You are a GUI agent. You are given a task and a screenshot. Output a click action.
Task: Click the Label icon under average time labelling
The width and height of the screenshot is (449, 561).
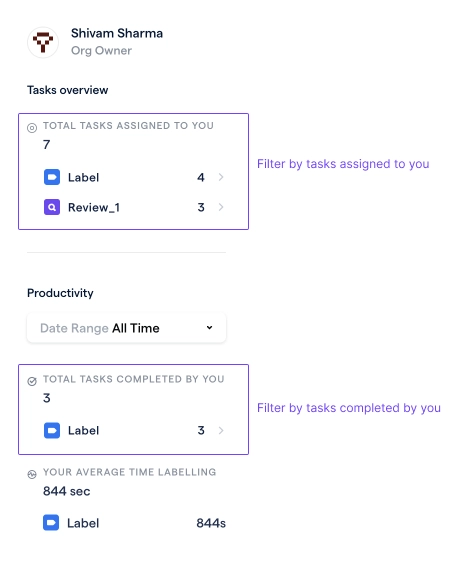click(x=51, y=523)
